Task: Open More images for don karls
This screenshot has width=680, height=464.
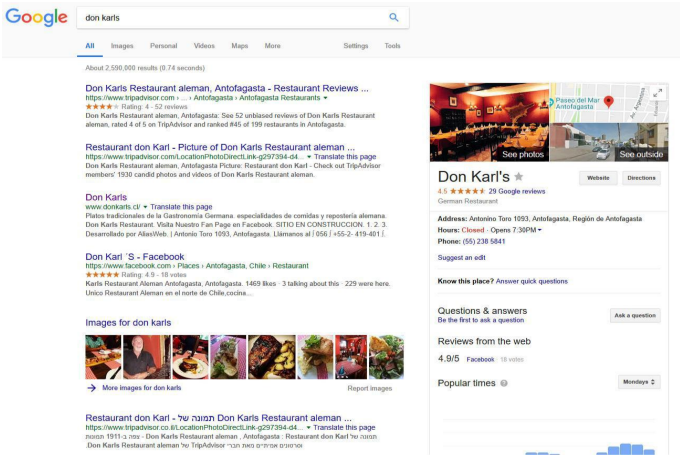Action: click(x=141, y=388)
